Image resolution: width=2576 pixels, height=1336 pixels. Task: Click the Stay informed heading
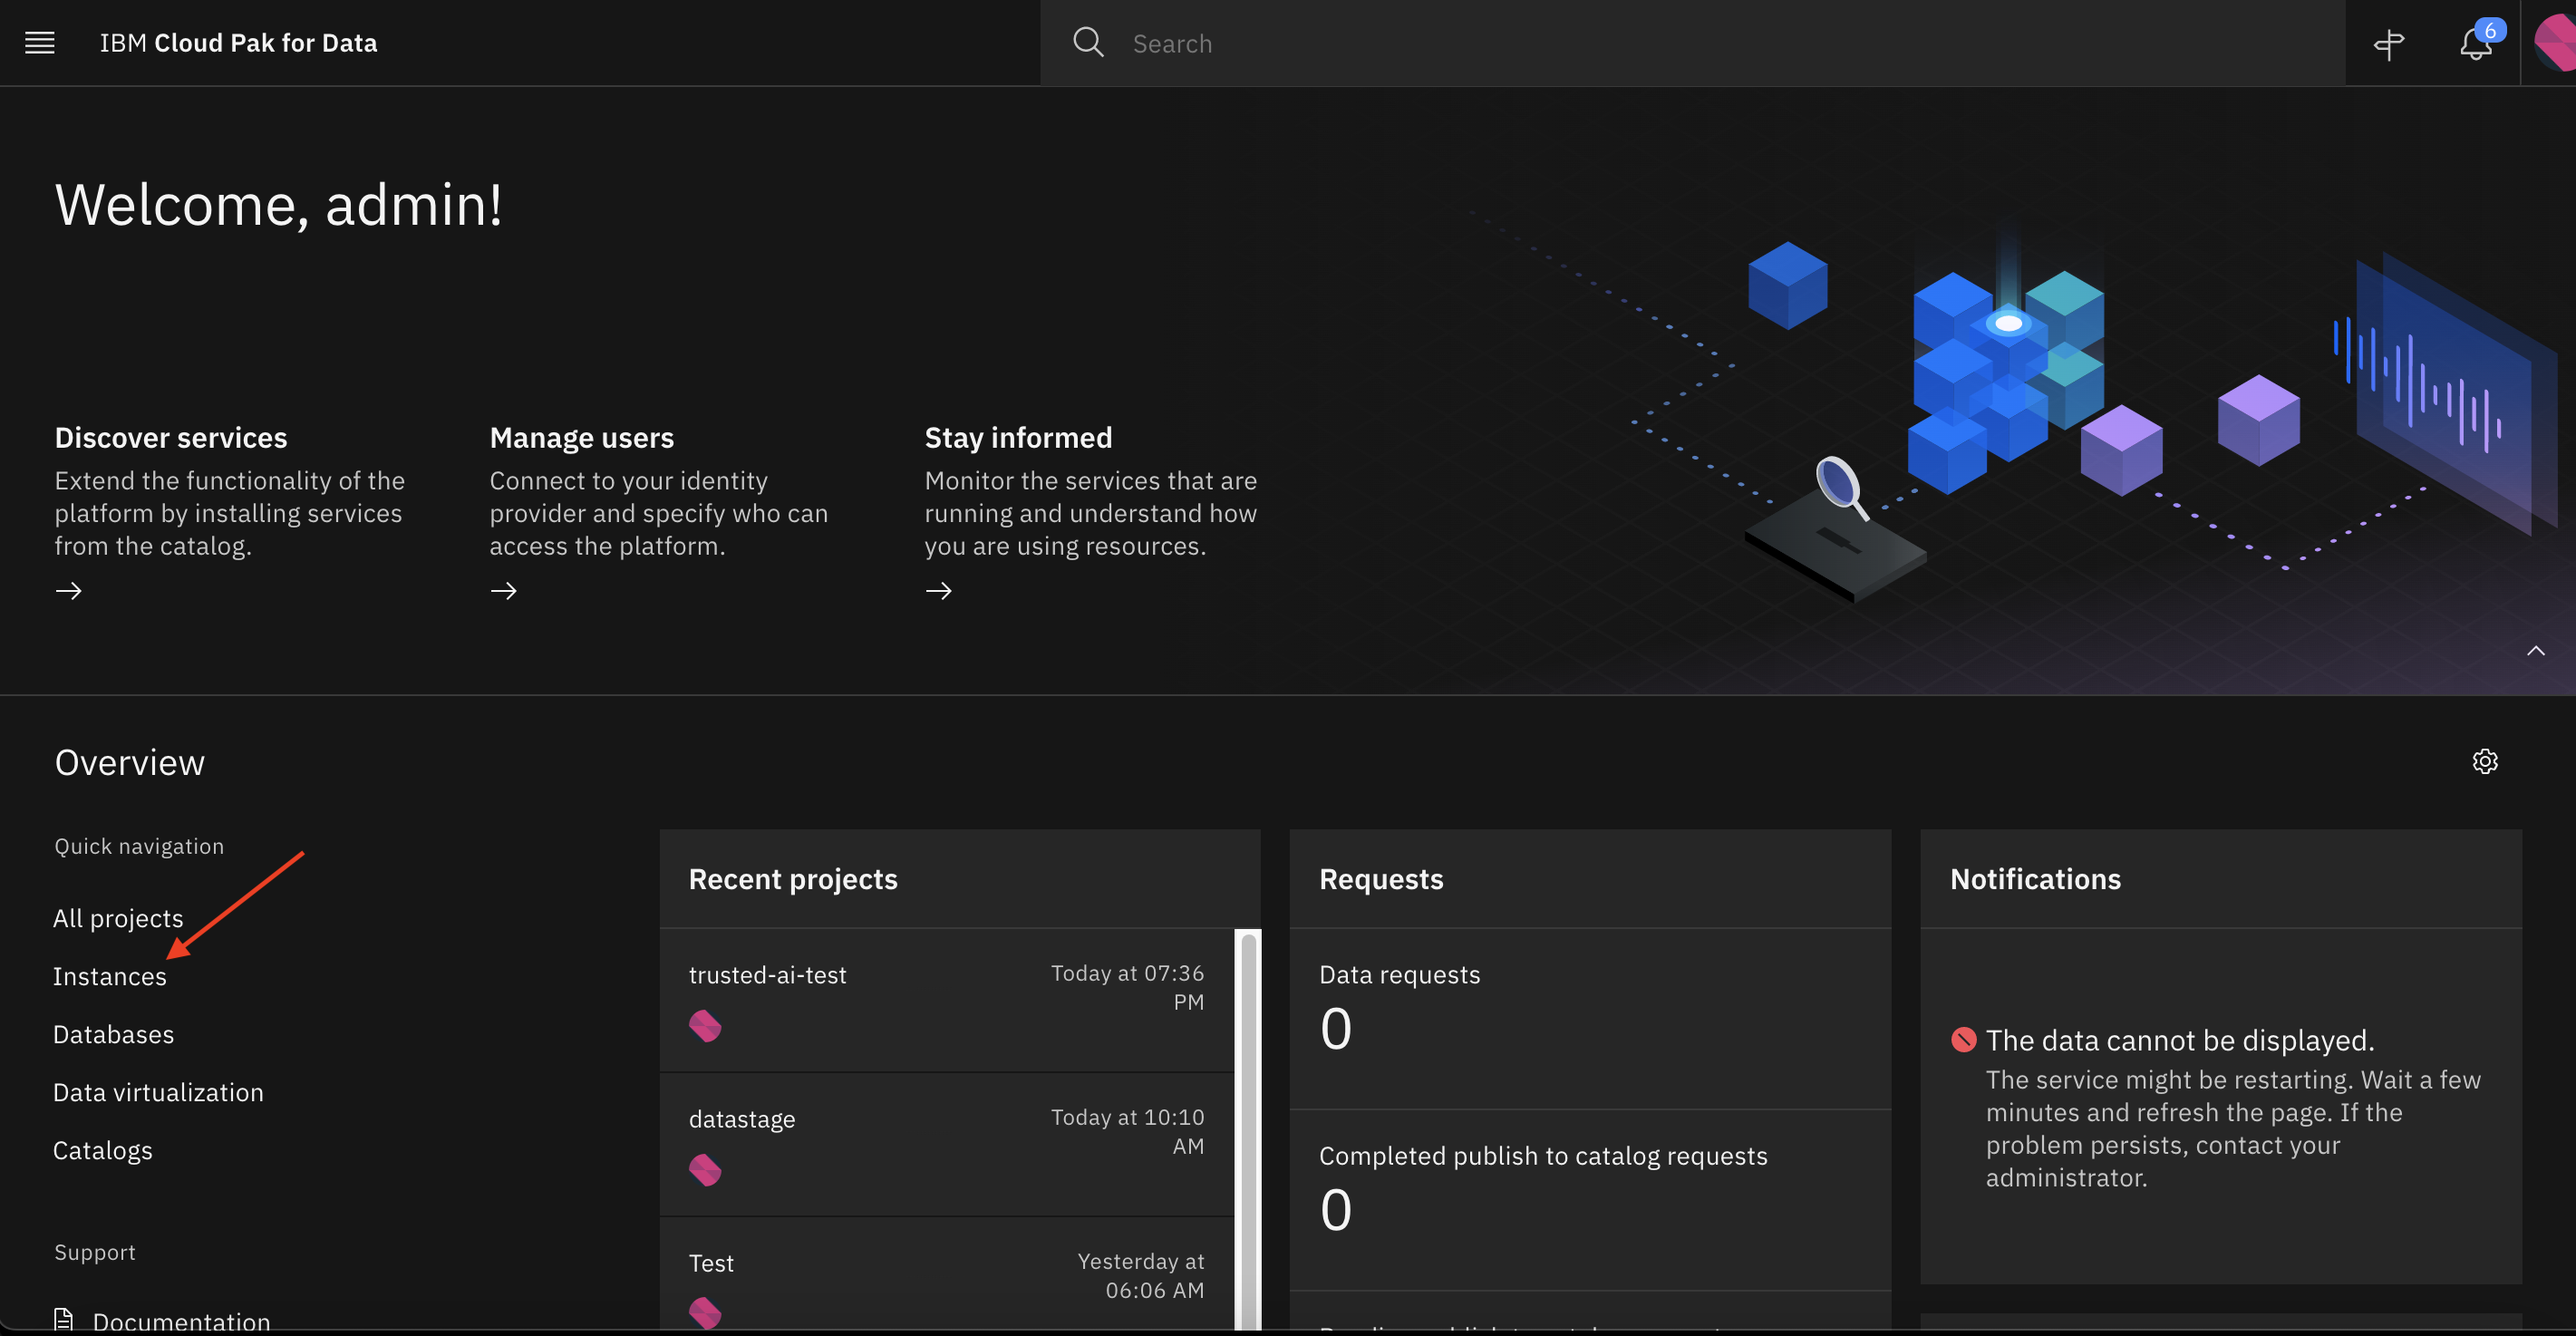coord(1018,438)
